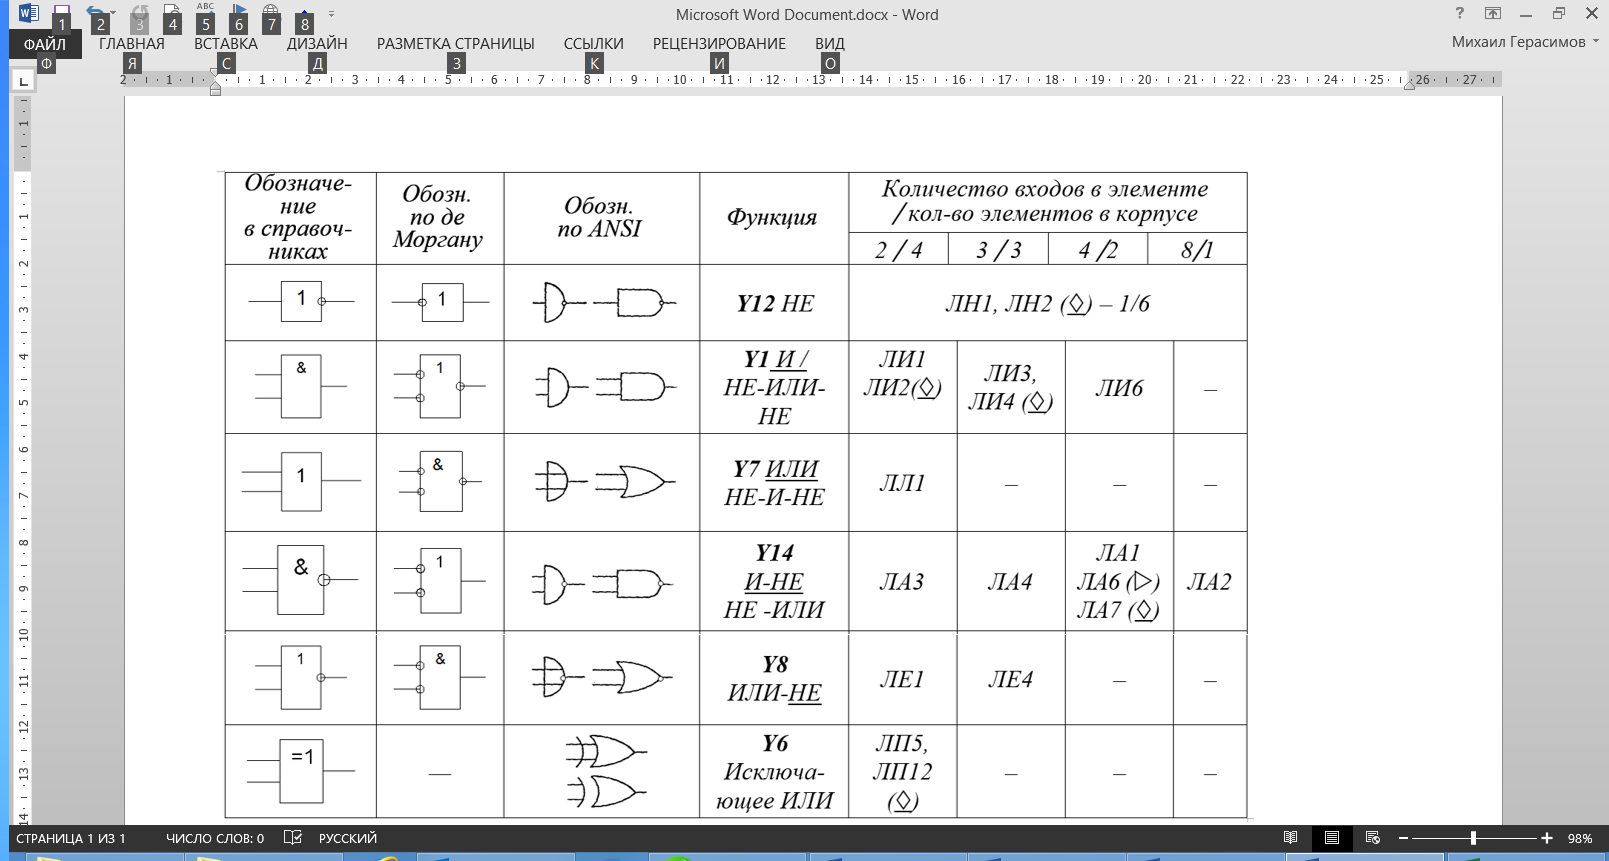Viewport: 1609px width, 861px height.
Task: Click the 'ЛА3' cell
Action: pyautogui.click(x=902, y=581)
